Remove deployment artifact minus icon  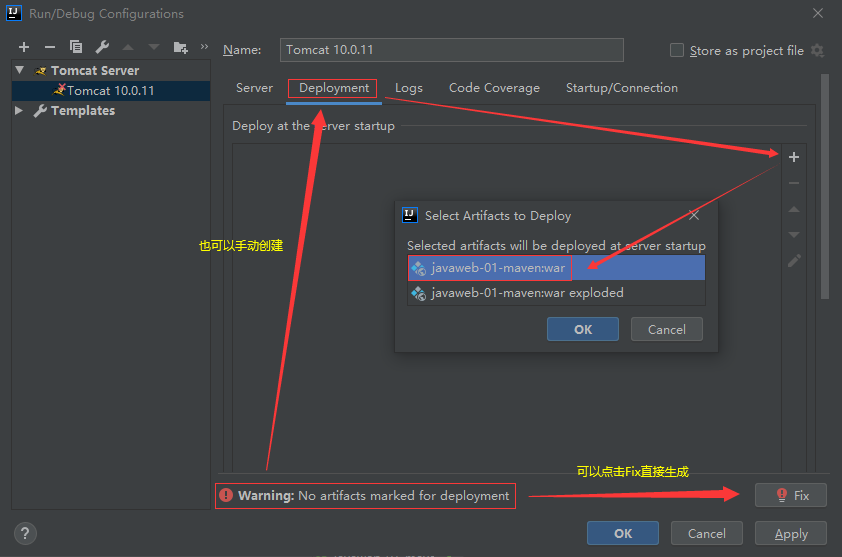click(x=794, y=183)
